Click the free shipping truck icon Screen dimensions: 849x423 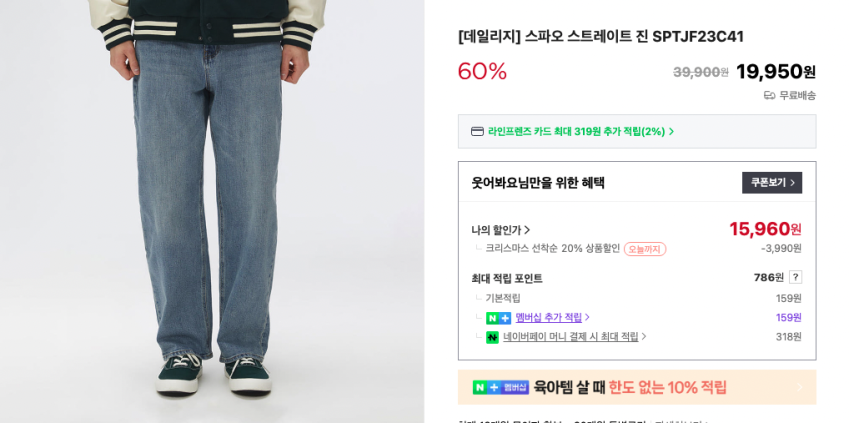click(769, 96)
